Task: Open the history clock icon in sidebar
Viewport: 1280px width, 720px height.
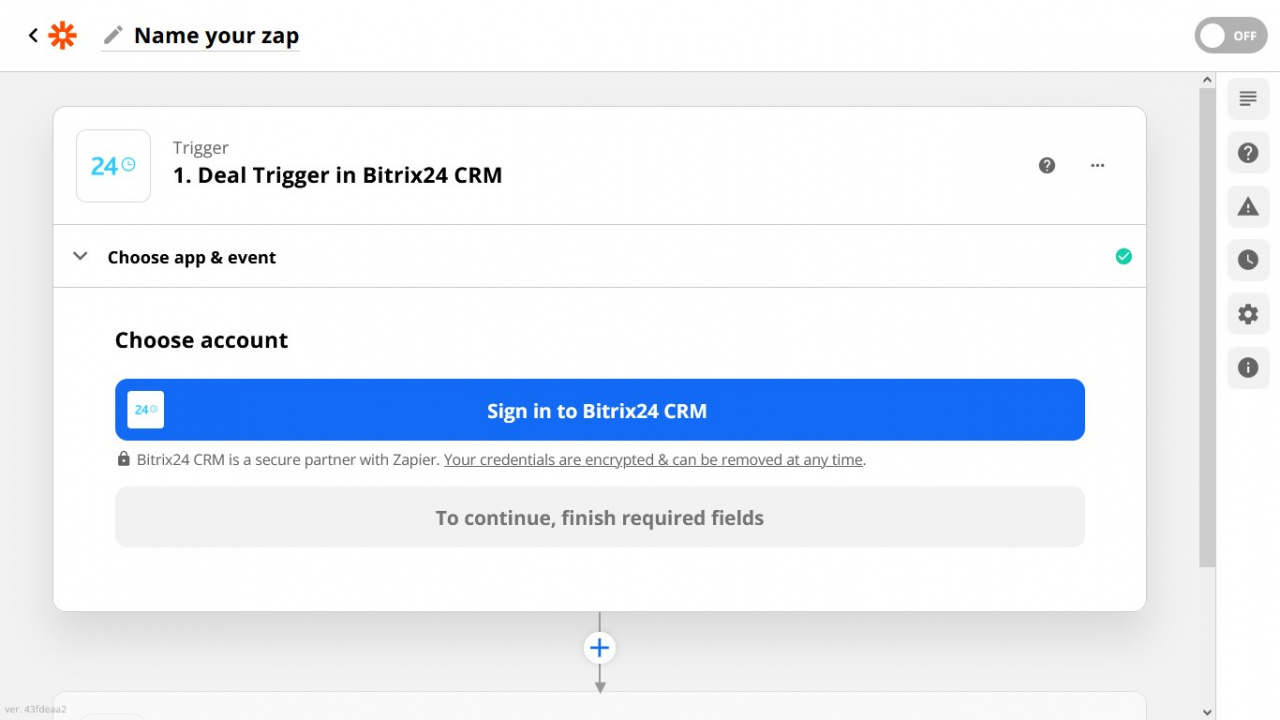Action: 1248,260
